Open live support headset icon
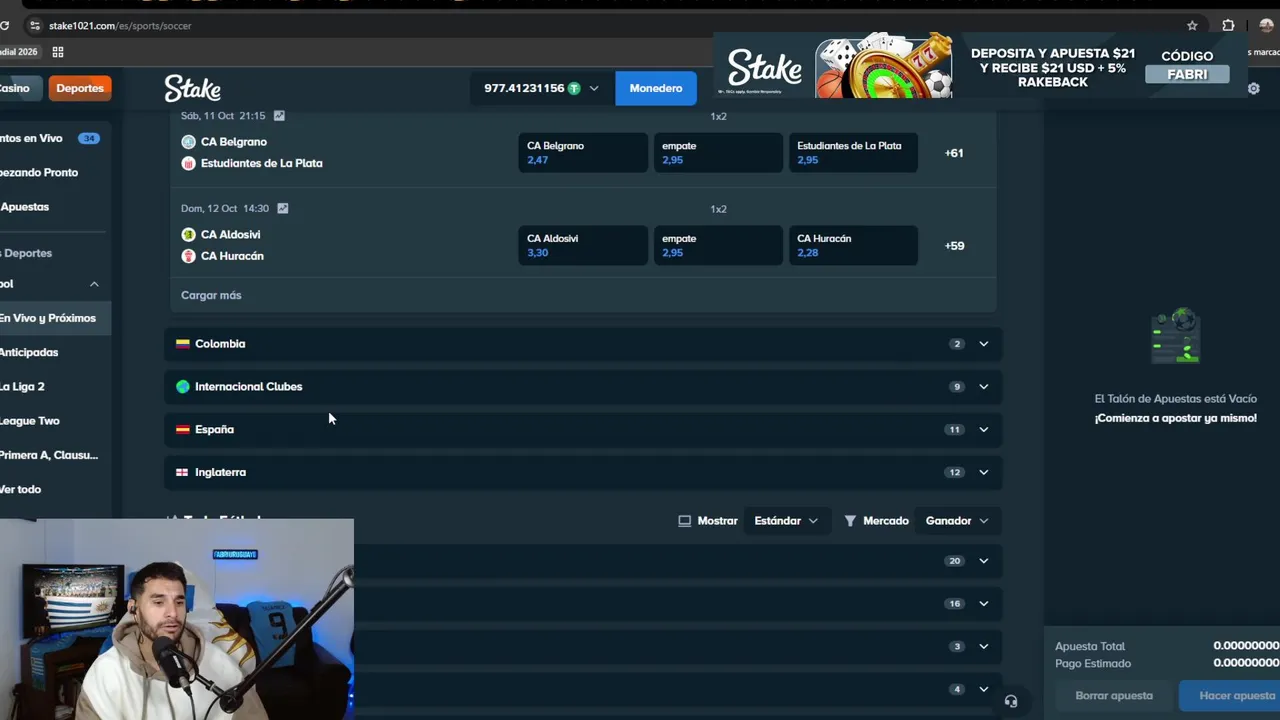 tap(1011, 701)
